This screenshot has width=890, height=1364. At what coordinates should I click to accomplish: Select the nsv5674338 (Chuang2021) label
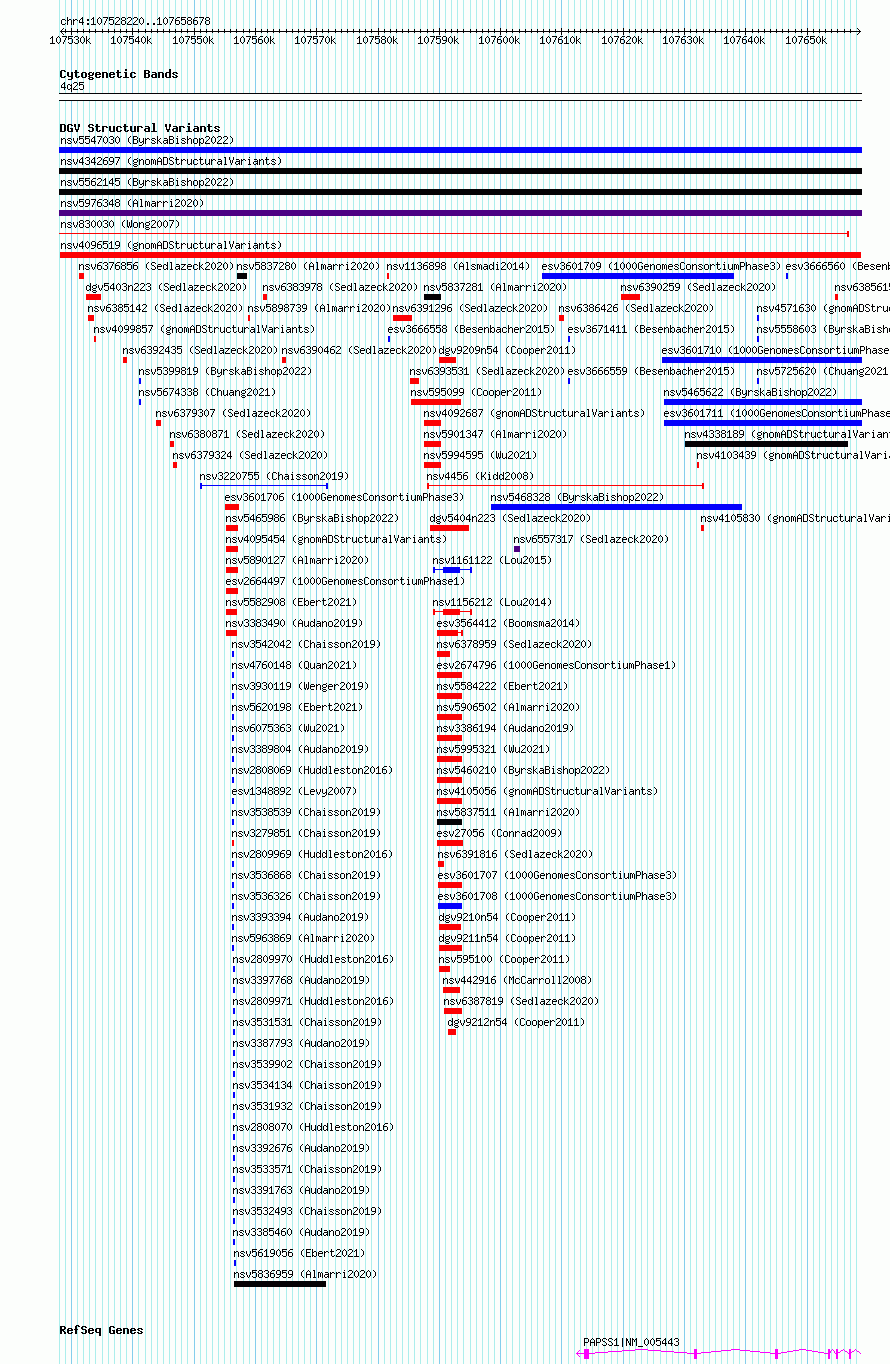coord(207,392)
